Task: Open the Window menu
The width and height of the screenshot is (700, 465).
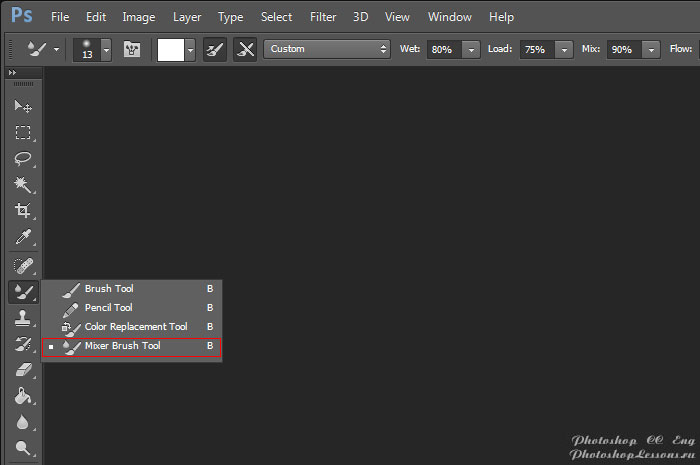Action: 450,17
